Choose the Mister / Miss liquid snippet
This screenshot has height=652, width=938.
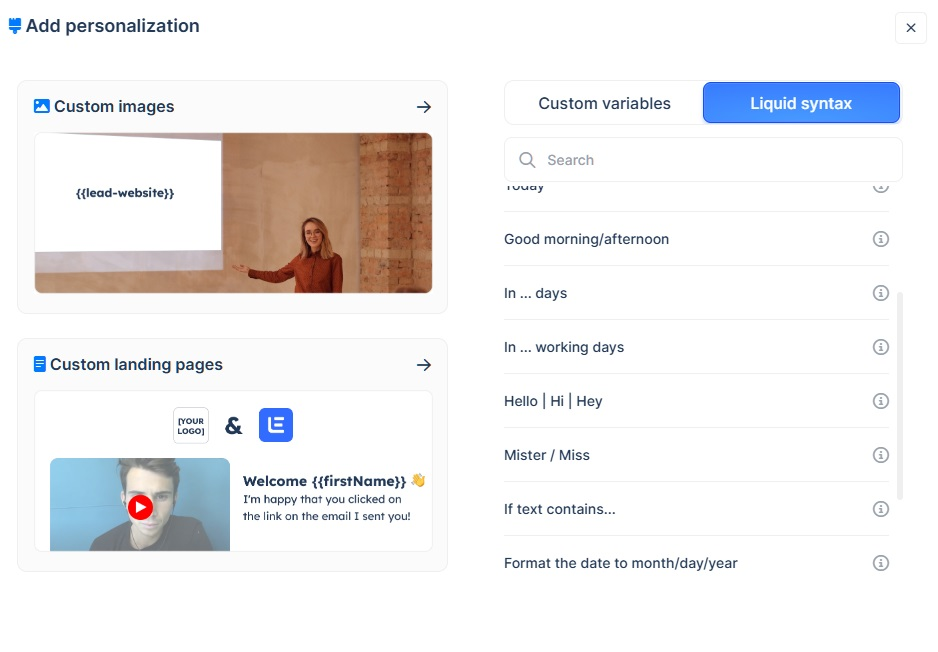tap(547, 455)
